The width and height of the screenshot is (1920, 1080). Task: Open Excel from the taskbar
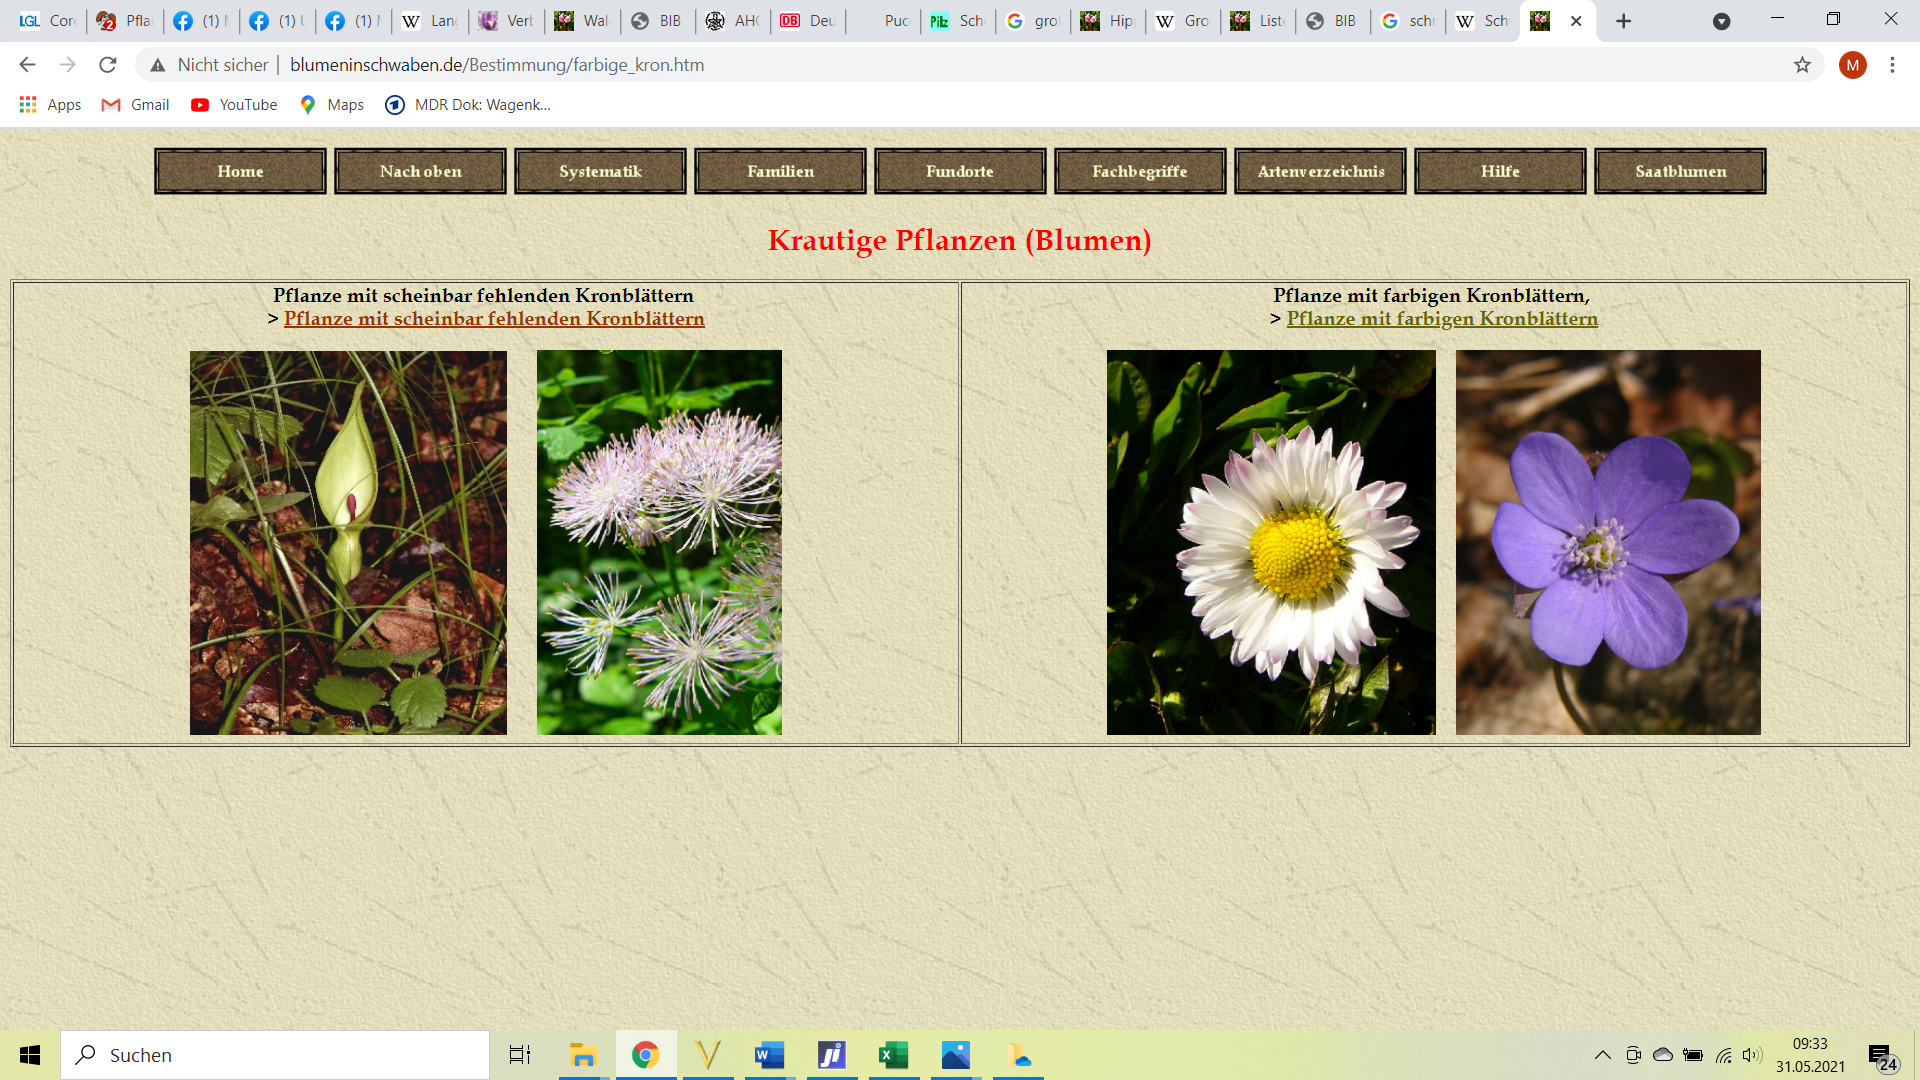(893, 1055)
